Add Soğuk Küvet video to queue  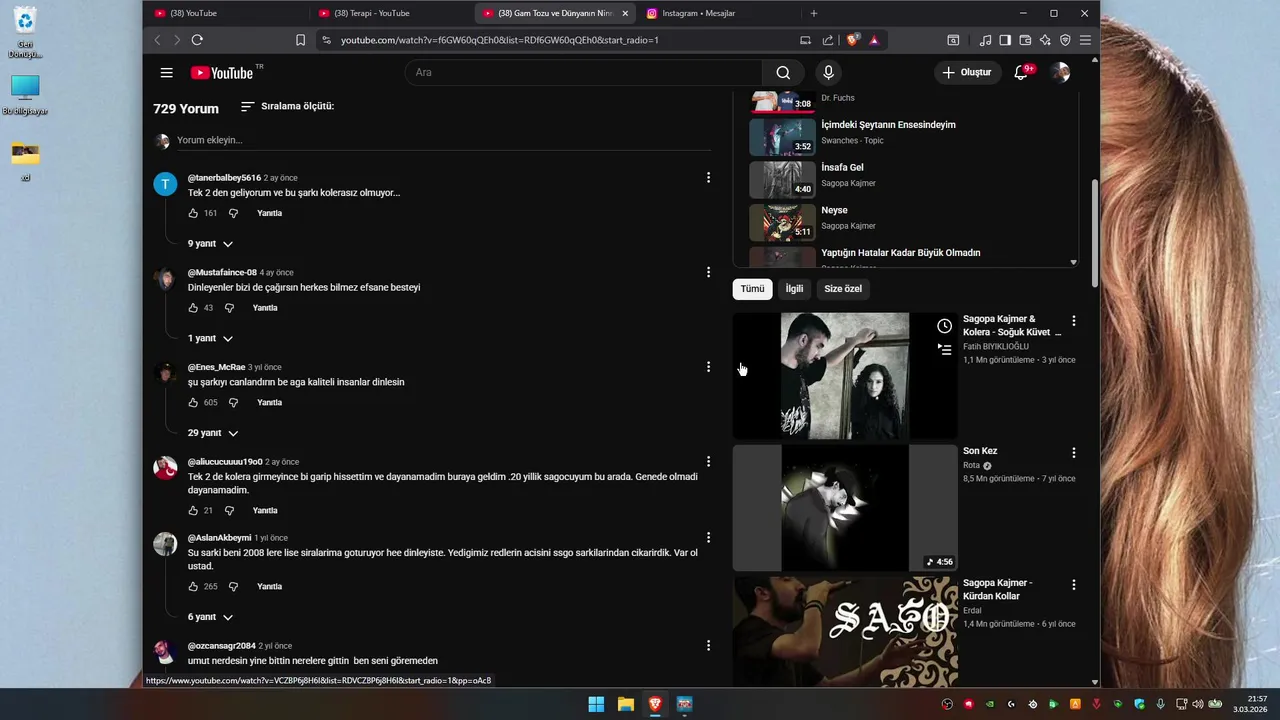click(944, 349)
